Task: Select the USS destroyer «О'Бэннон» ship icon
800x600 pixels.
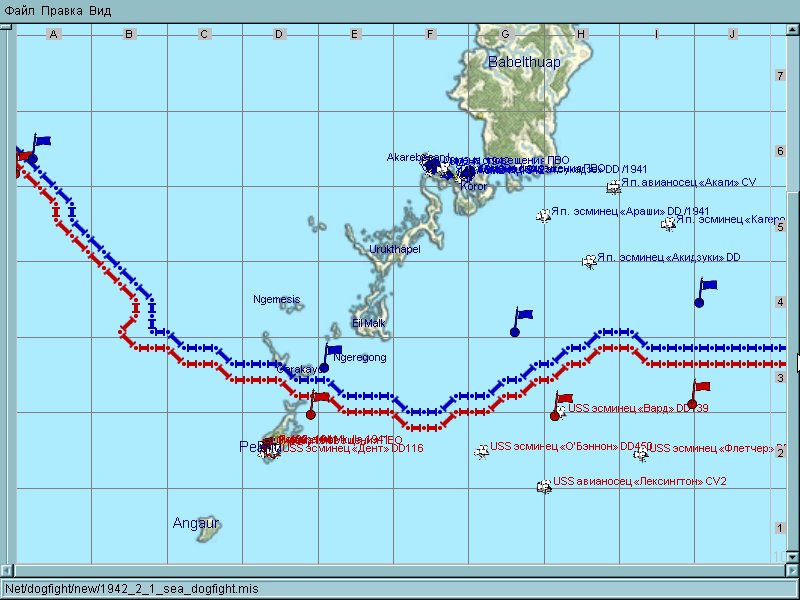Action: [482, 451]
